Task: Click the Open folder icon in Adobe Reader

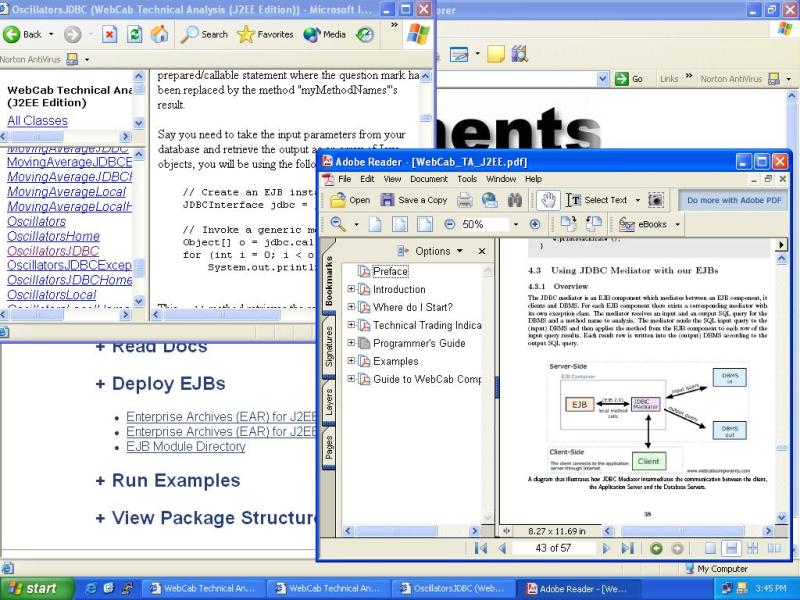Action: click(338, 200)
